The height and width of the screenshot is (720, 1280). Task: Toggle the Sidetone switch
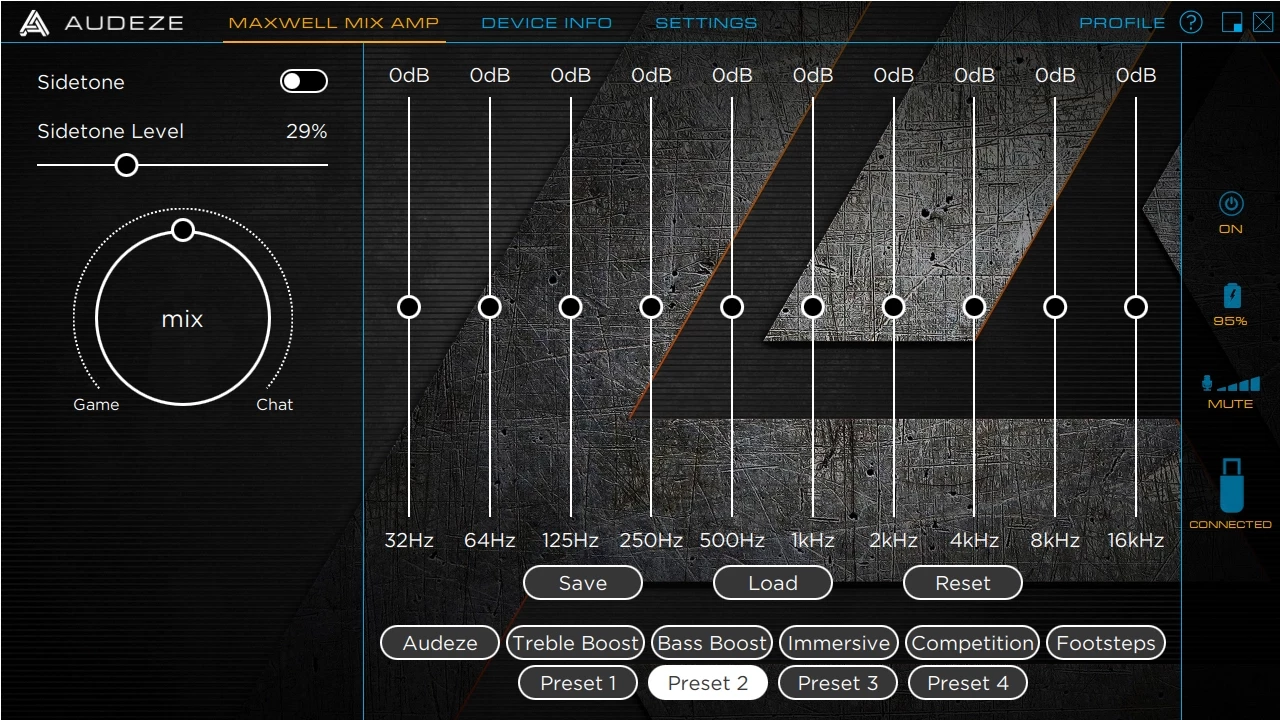coord(304,82)
